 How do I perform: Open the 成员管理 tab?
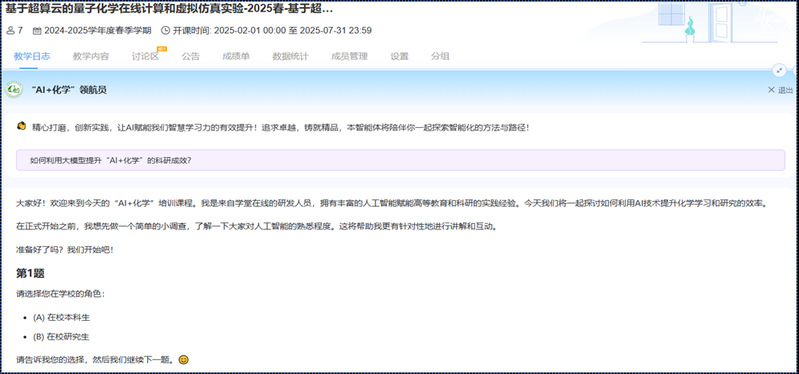[x=349, y=57]
